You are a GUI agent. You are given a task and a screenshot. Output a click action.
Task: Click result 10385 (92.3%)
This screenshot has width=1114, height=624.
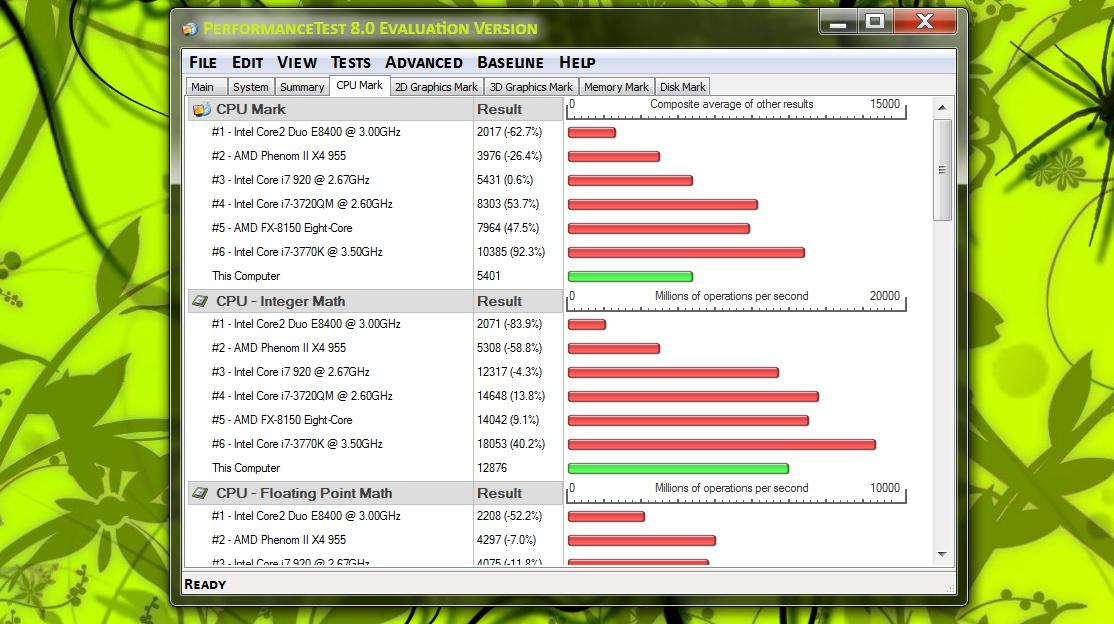511,252
